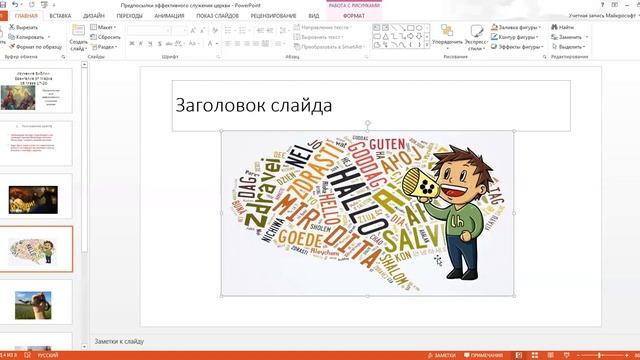The height and width of the screenshot is (360, 640).
Task: Open Переходы ribbon tab
Action: [x=129, y=16]
